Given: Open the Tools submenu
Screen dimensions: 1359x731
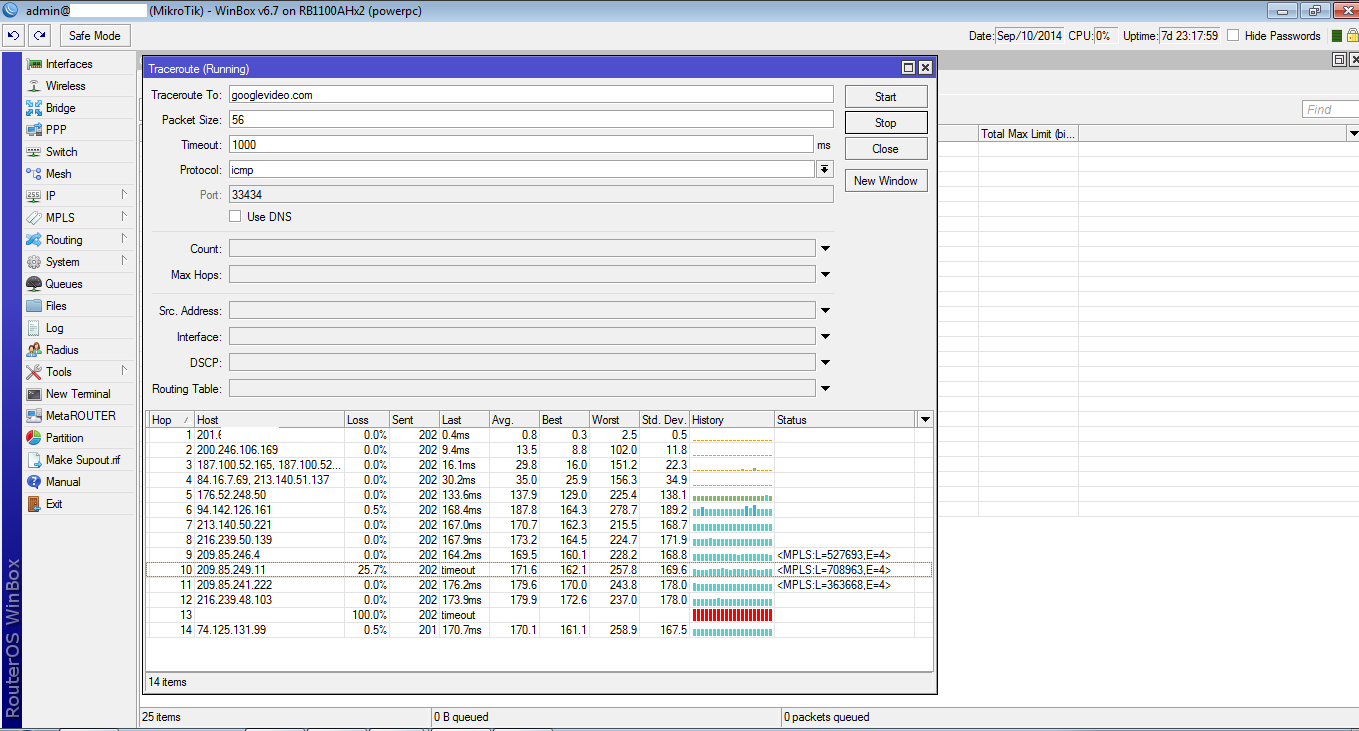Looking at the screenshot, I should [59, 372].
